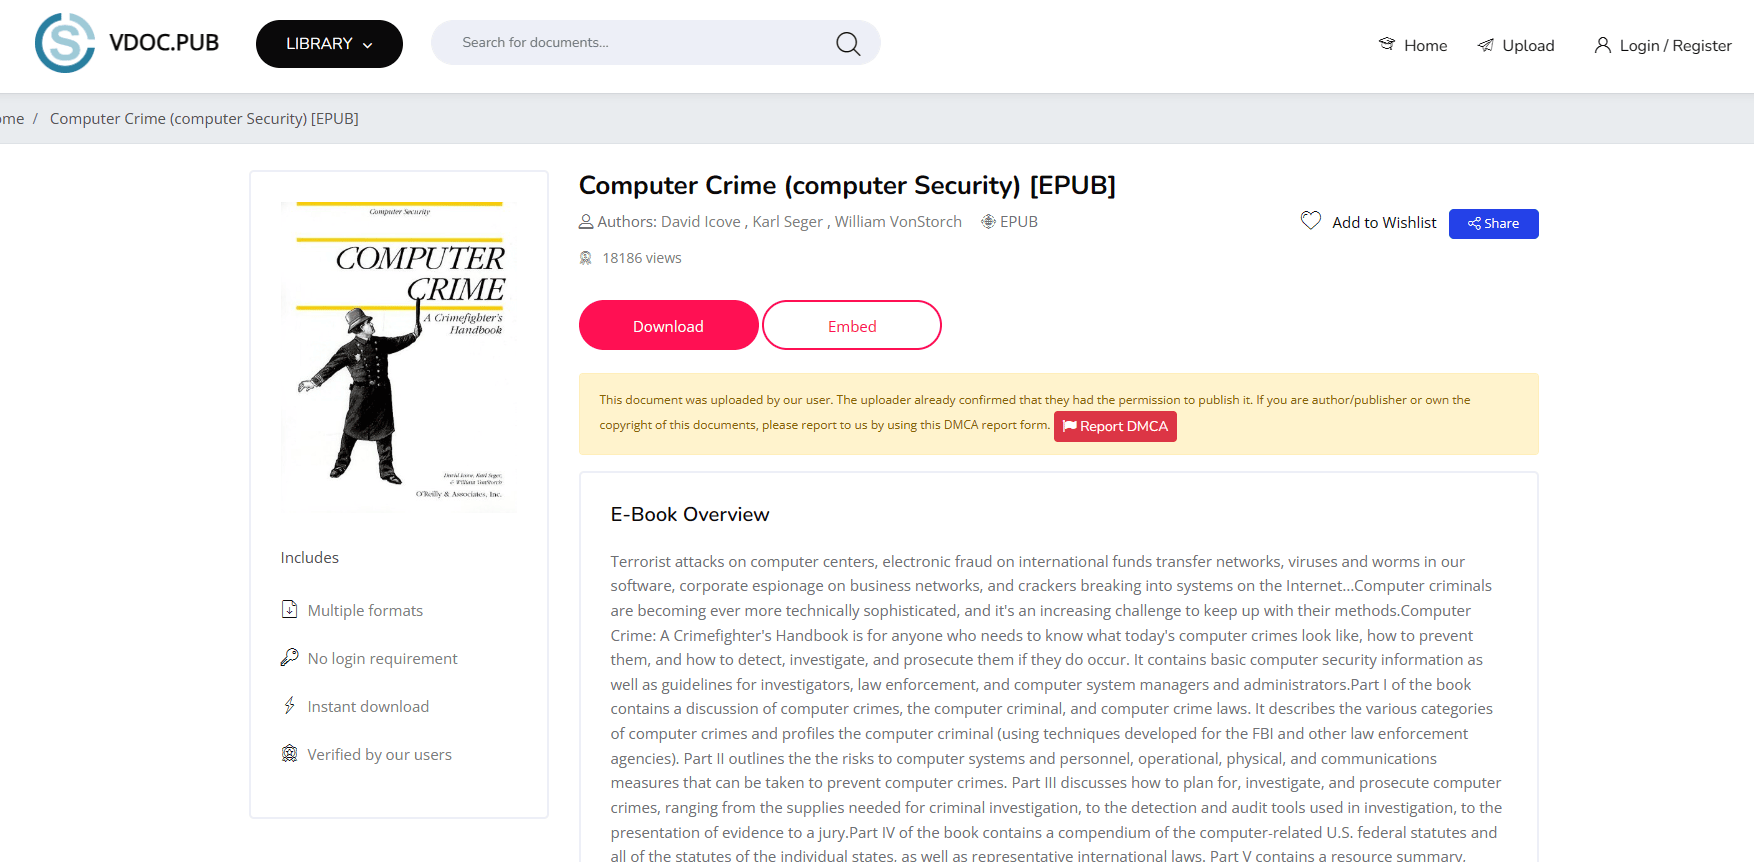Click the No login requirement key icon
This screenshot has width=1754, height=862.
click(x=289, y=657)
